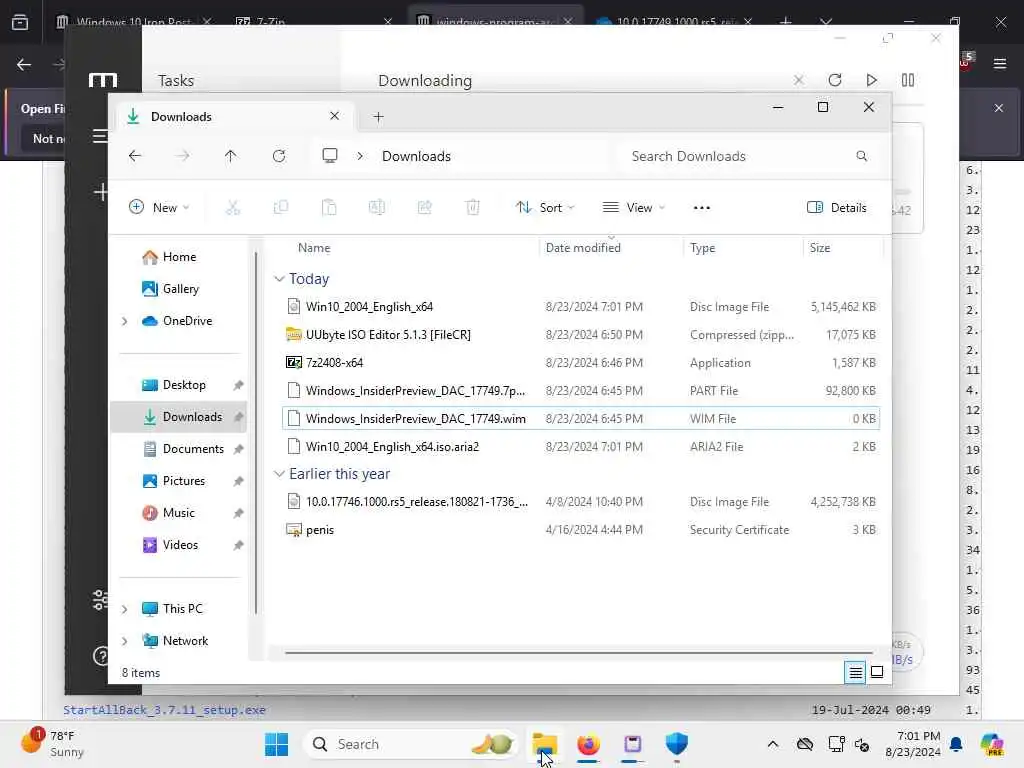Collapse the Earlier this year group
The image size is (1024, 768).
pyautogui.click(x=279, y=474)
